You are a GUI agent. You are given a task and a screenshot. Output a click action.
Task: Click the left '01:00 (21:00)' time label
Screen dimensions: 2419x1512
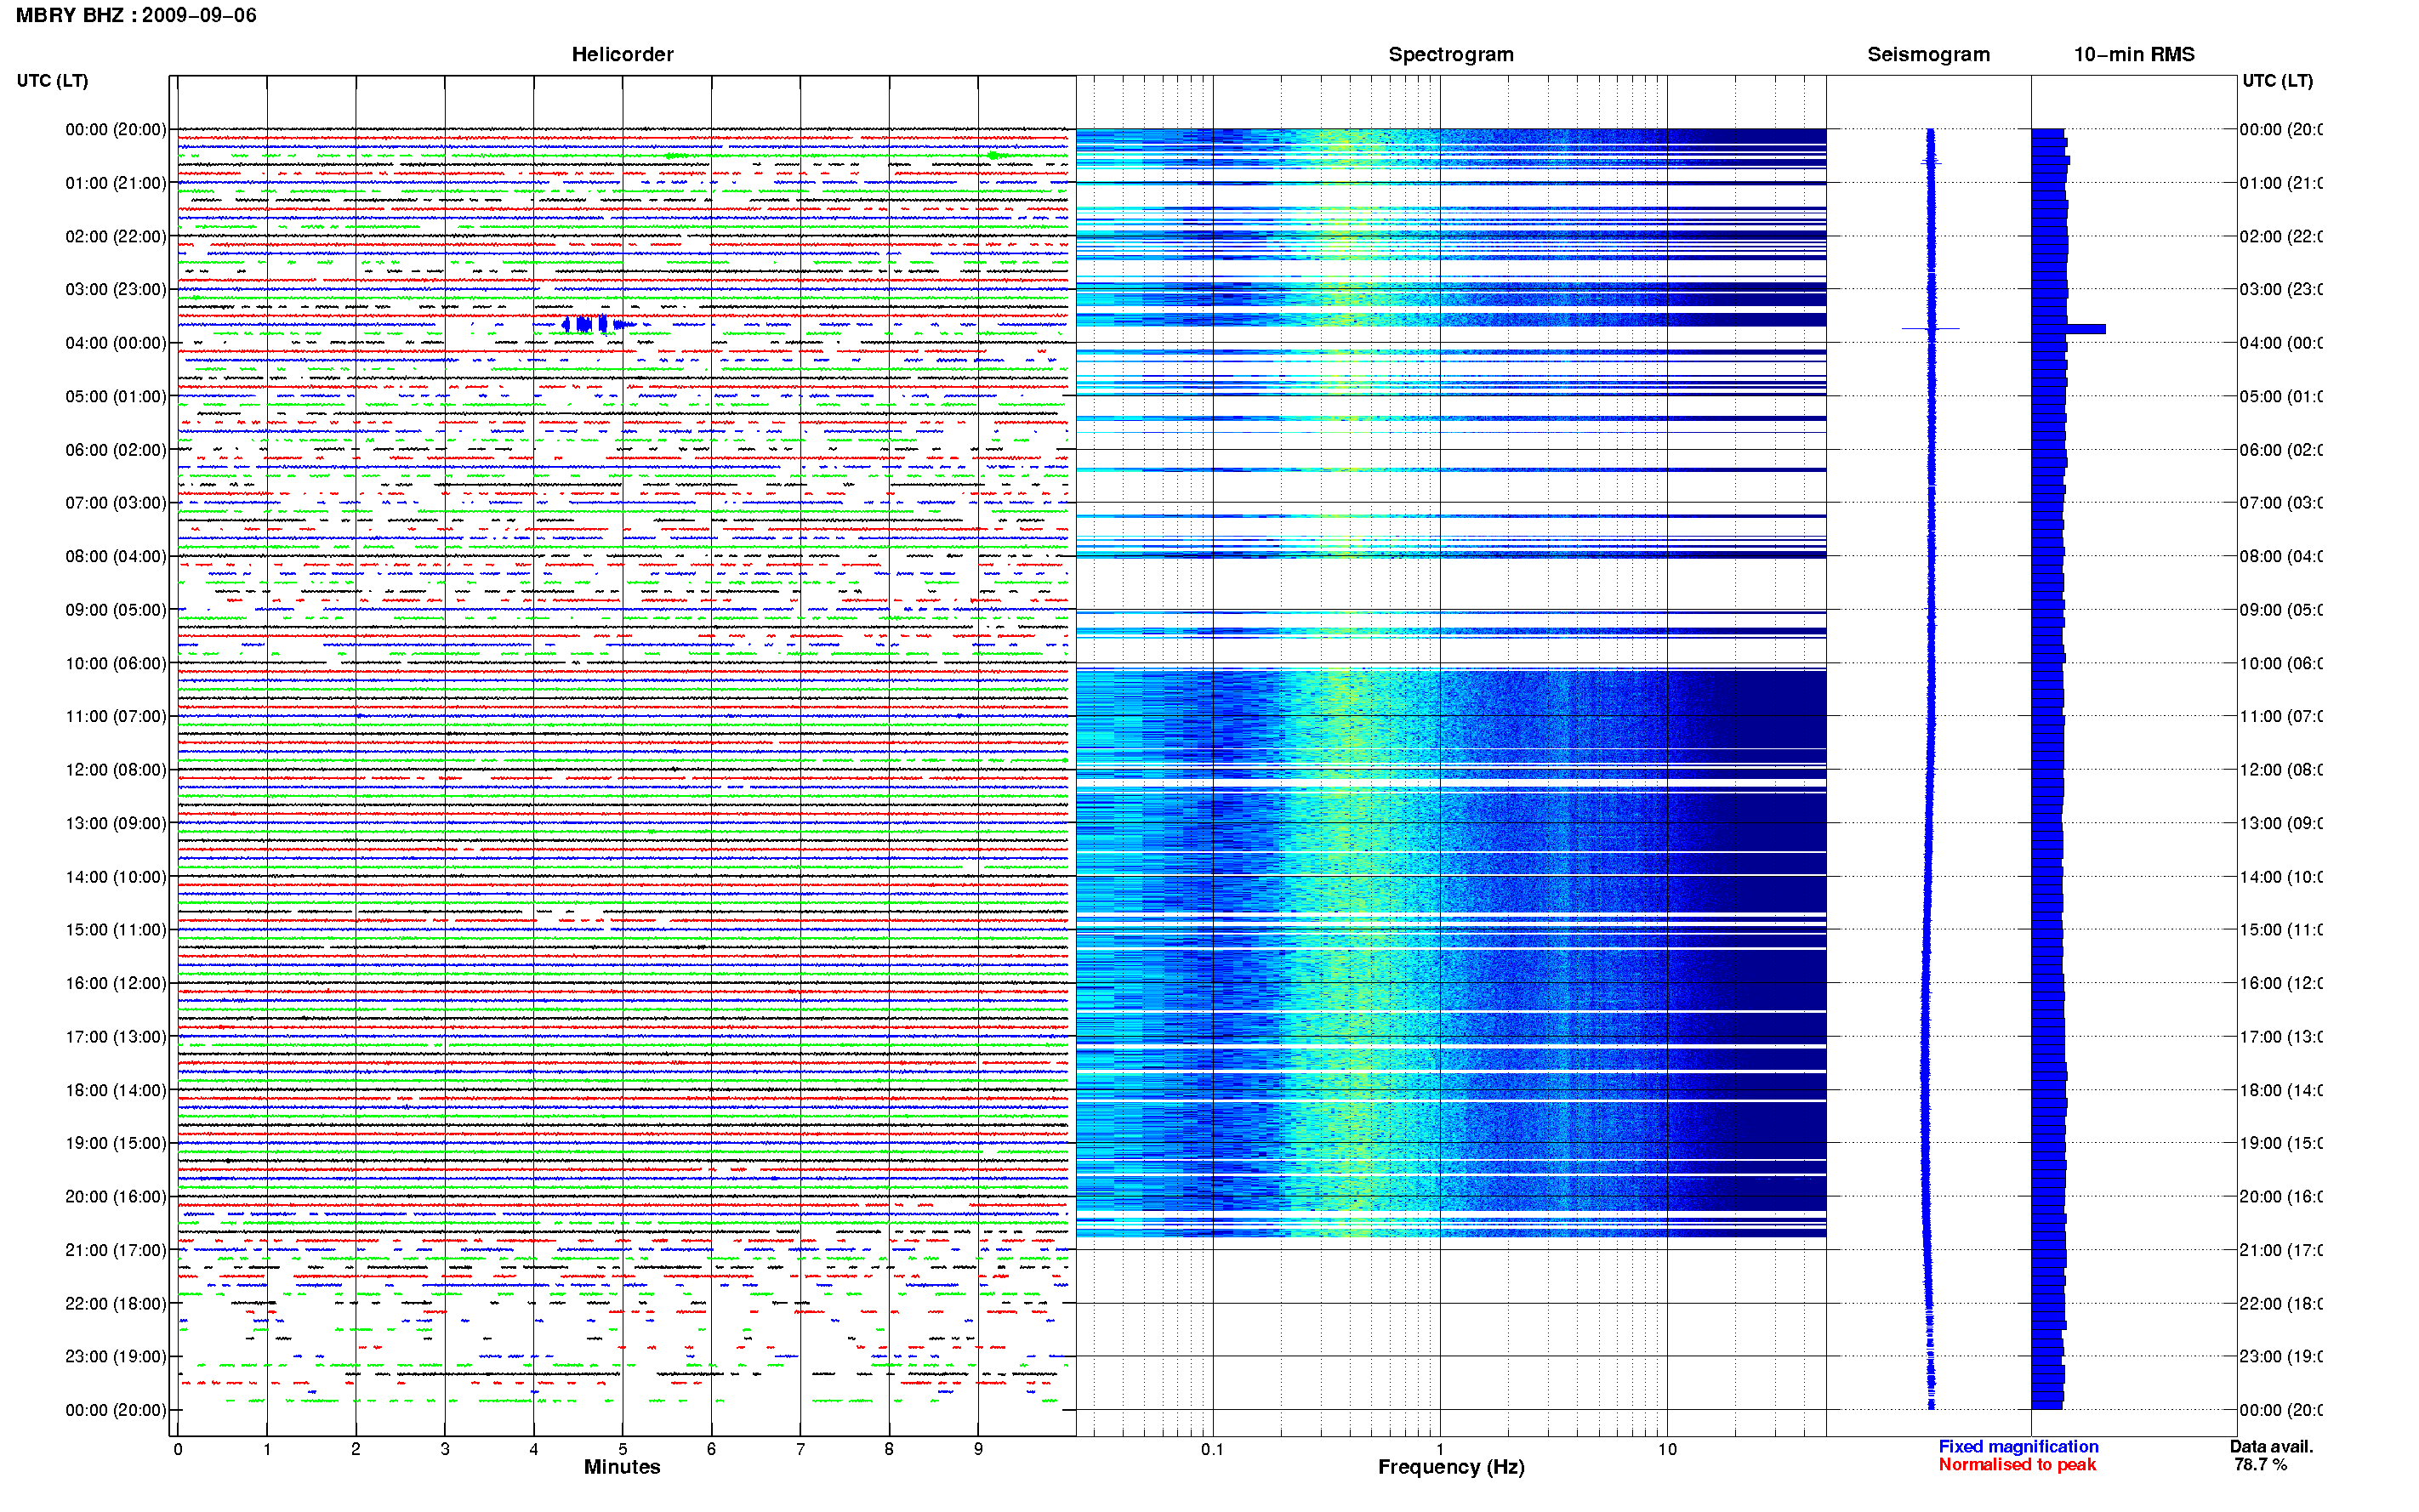pos(115,183)
